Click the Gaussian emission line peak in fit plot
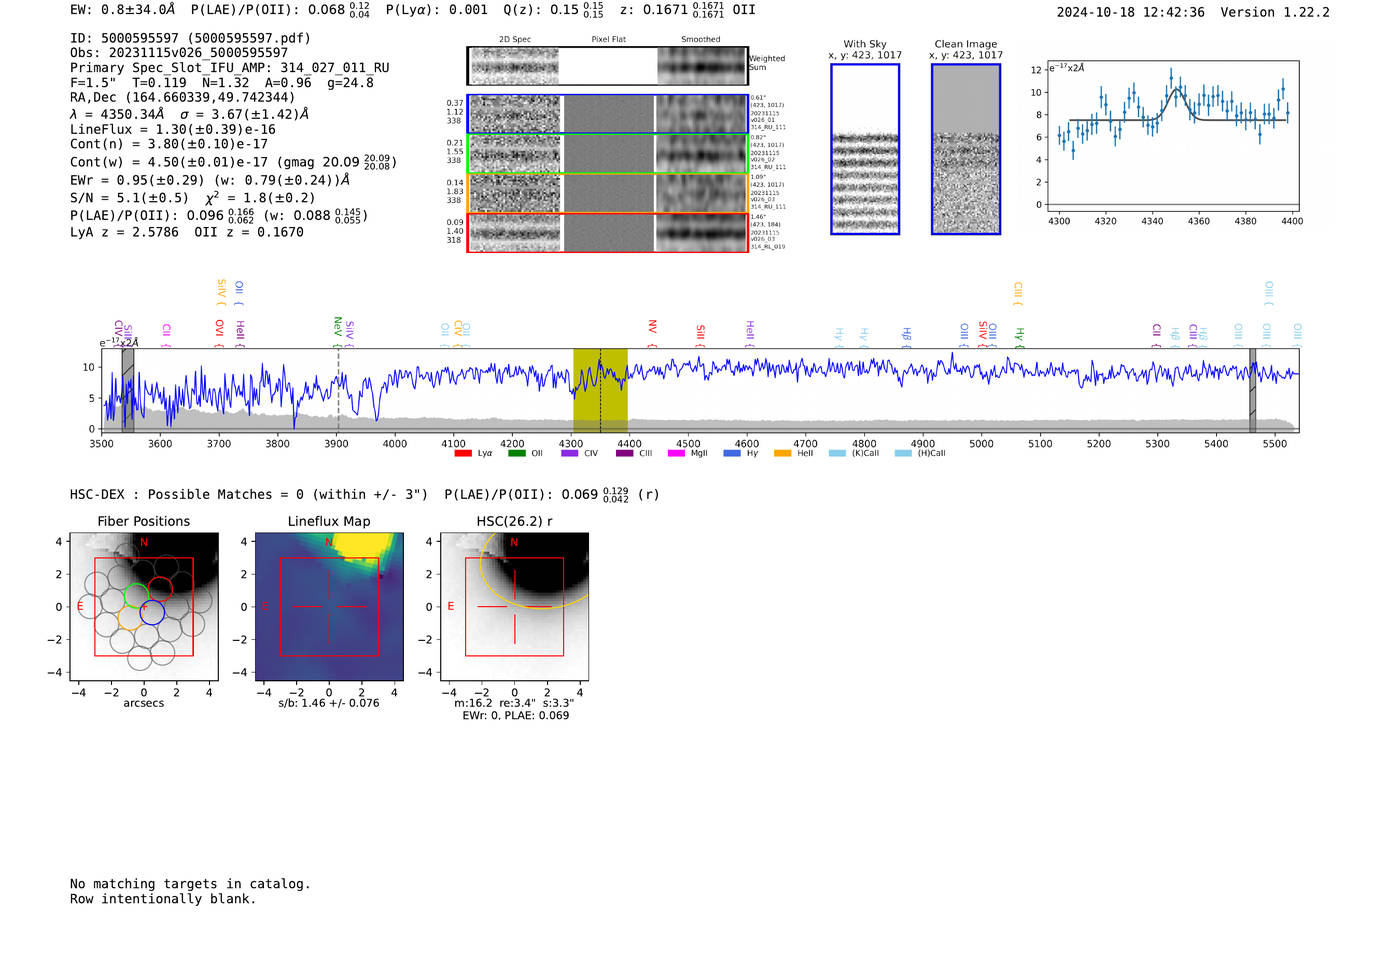 click(x=1175, y=90)
